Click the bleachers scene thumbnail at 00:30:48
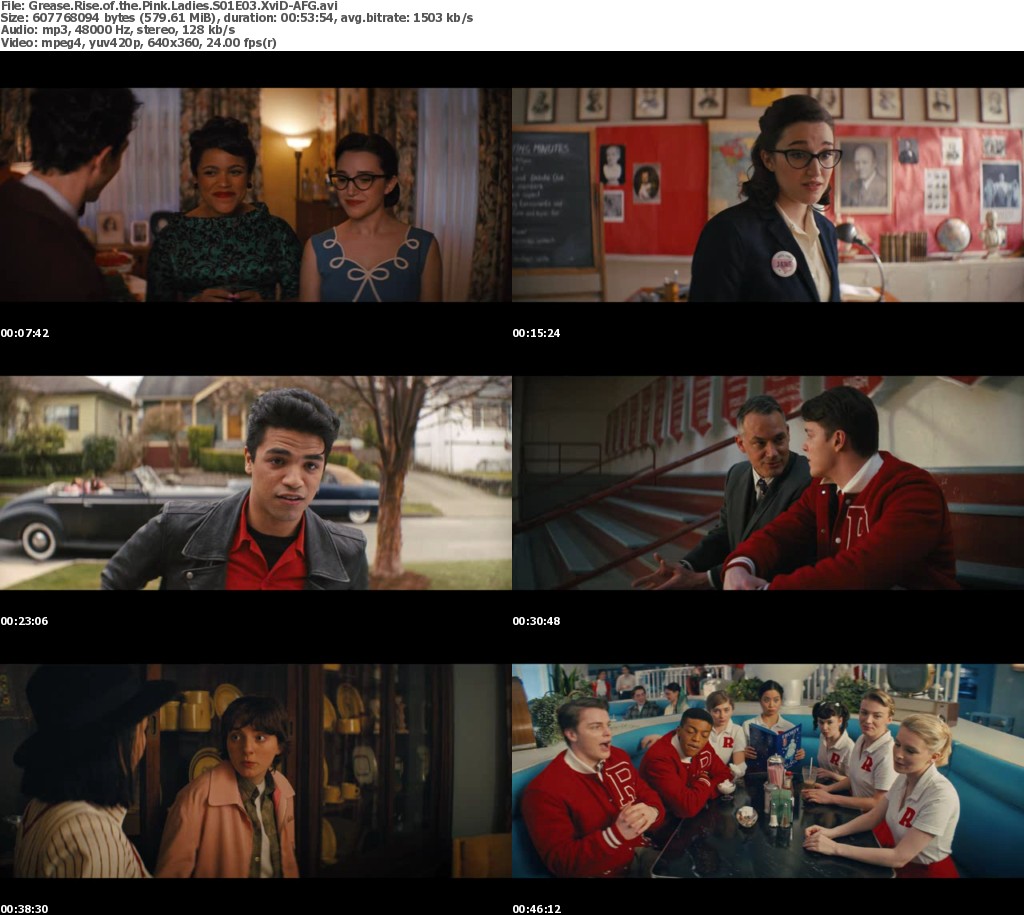Viewport: 1024px width, 915px height. (x=767, y=482)
